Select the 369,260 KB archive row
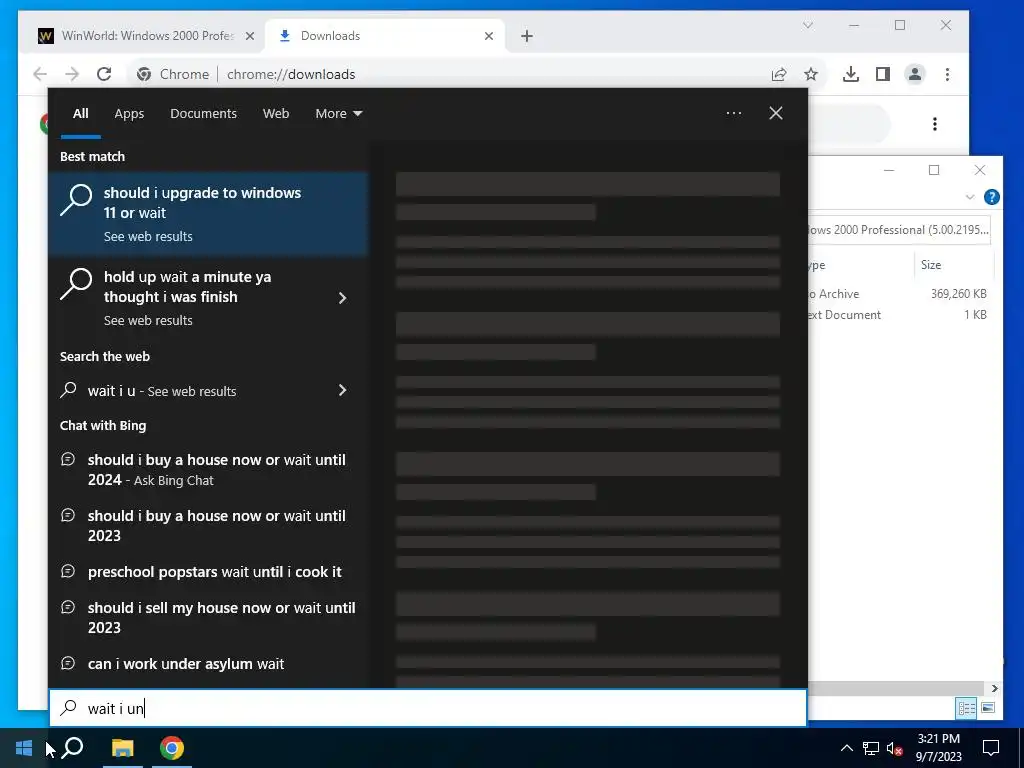The height and width of the screenshot is (768, 1024). [x=899, y=294]
